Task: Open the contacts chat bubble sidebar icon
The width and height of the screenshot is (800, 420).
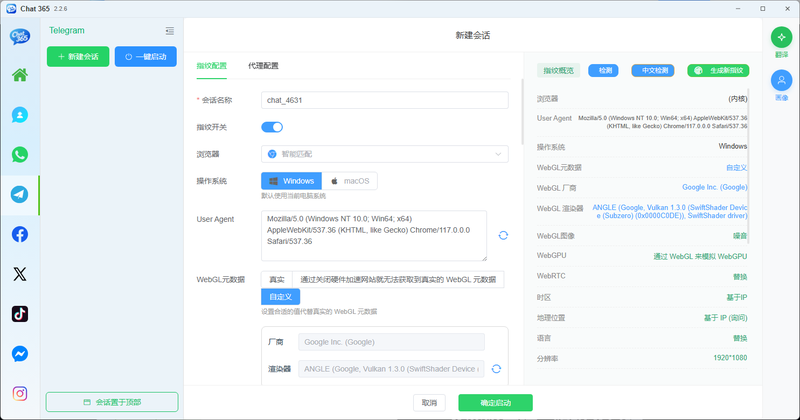Action: (x=20, y=115)
